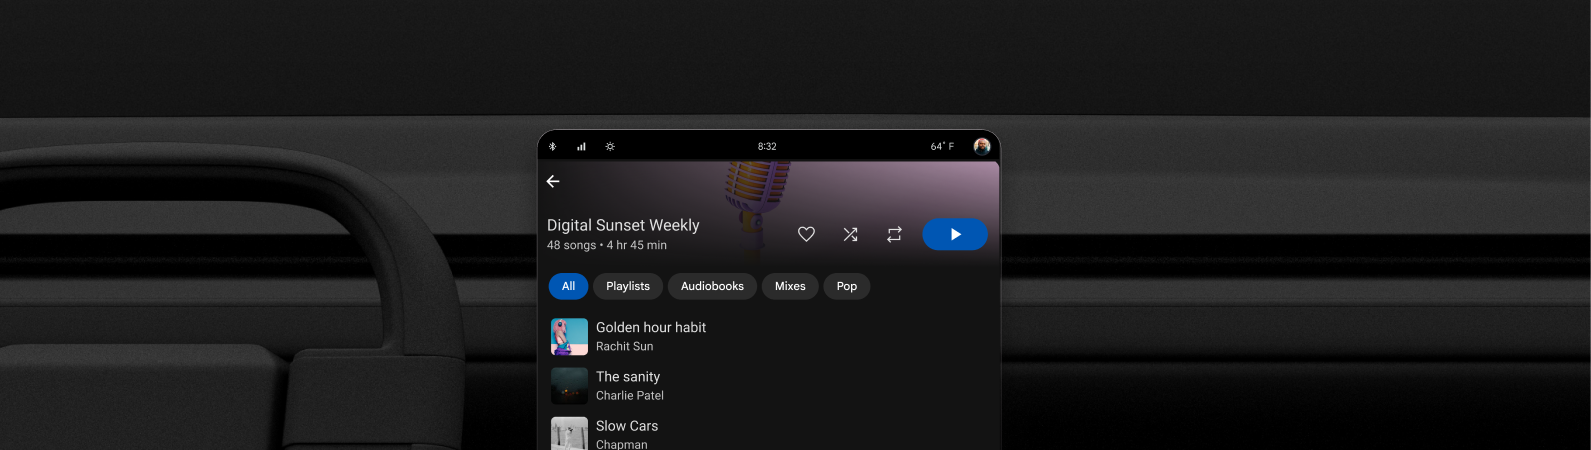Tap the 64° F temperature reading
Viewport: 1591px width, 450px height.
pos(942,146)
